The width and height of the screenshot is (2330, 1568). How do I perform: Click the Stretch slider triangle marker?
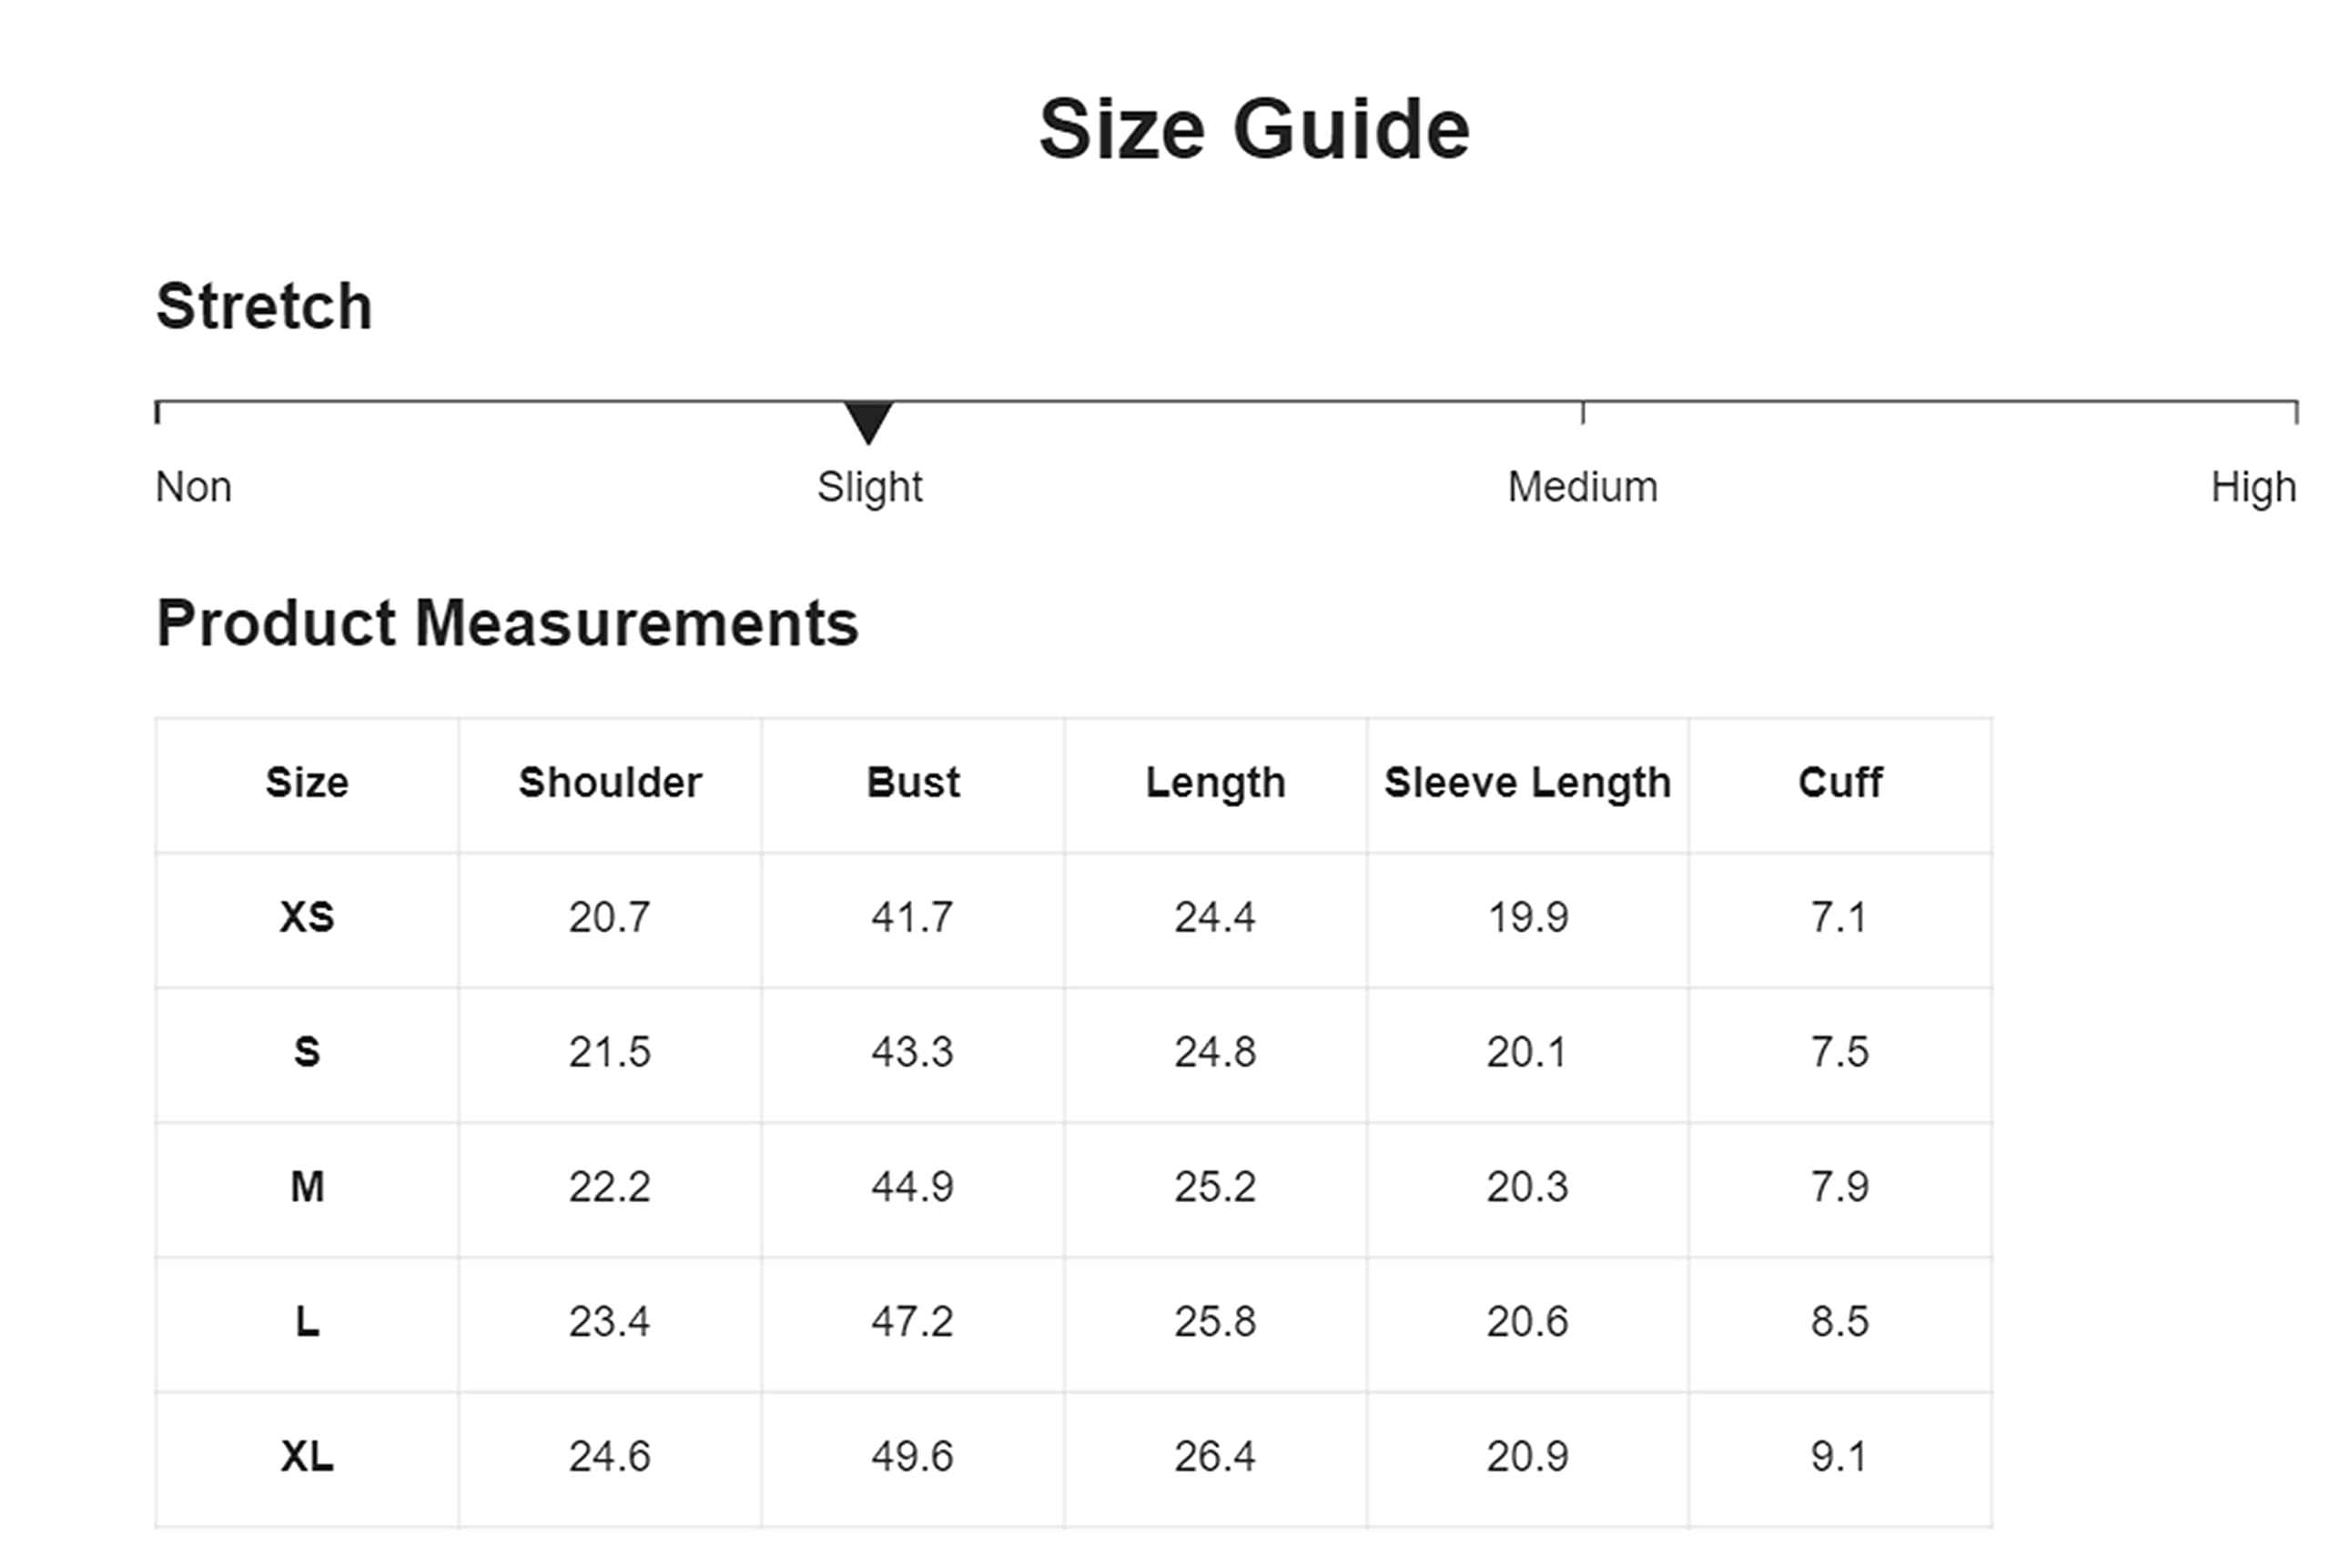[868, 422]
